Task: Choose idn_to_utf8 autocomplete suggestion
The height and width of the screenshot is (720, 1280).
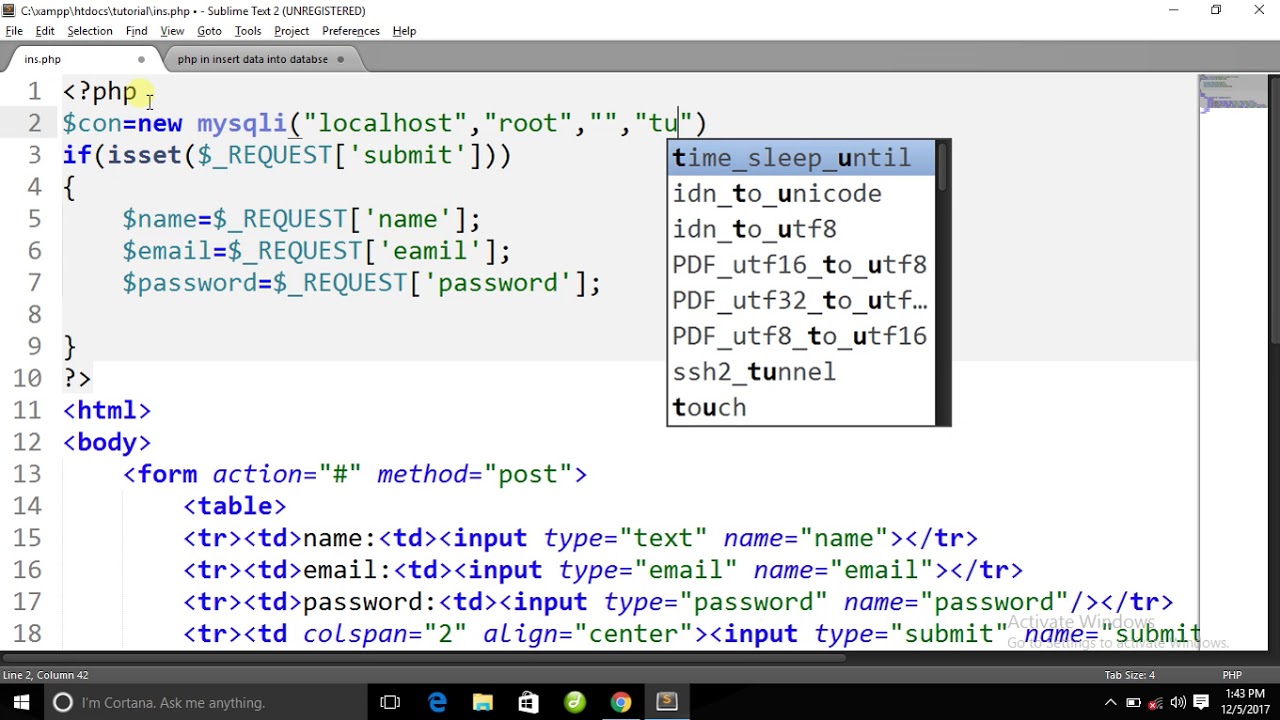Action: click(x=802, y=229)
